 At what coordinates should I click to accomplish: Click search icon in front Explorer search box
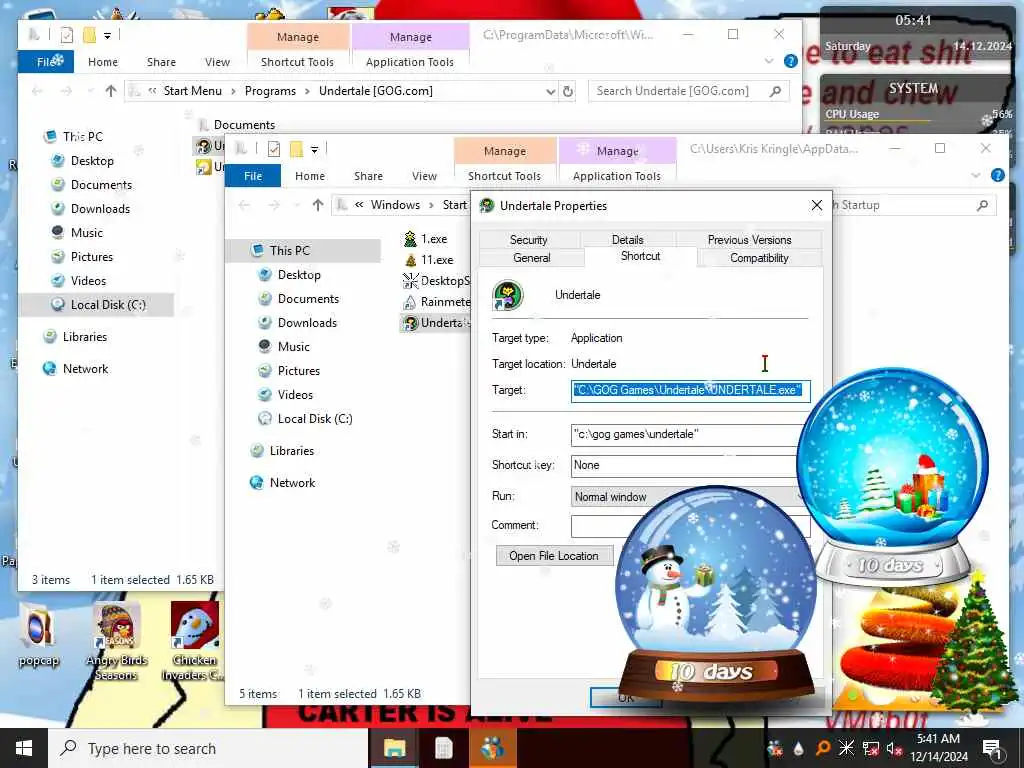982,206
